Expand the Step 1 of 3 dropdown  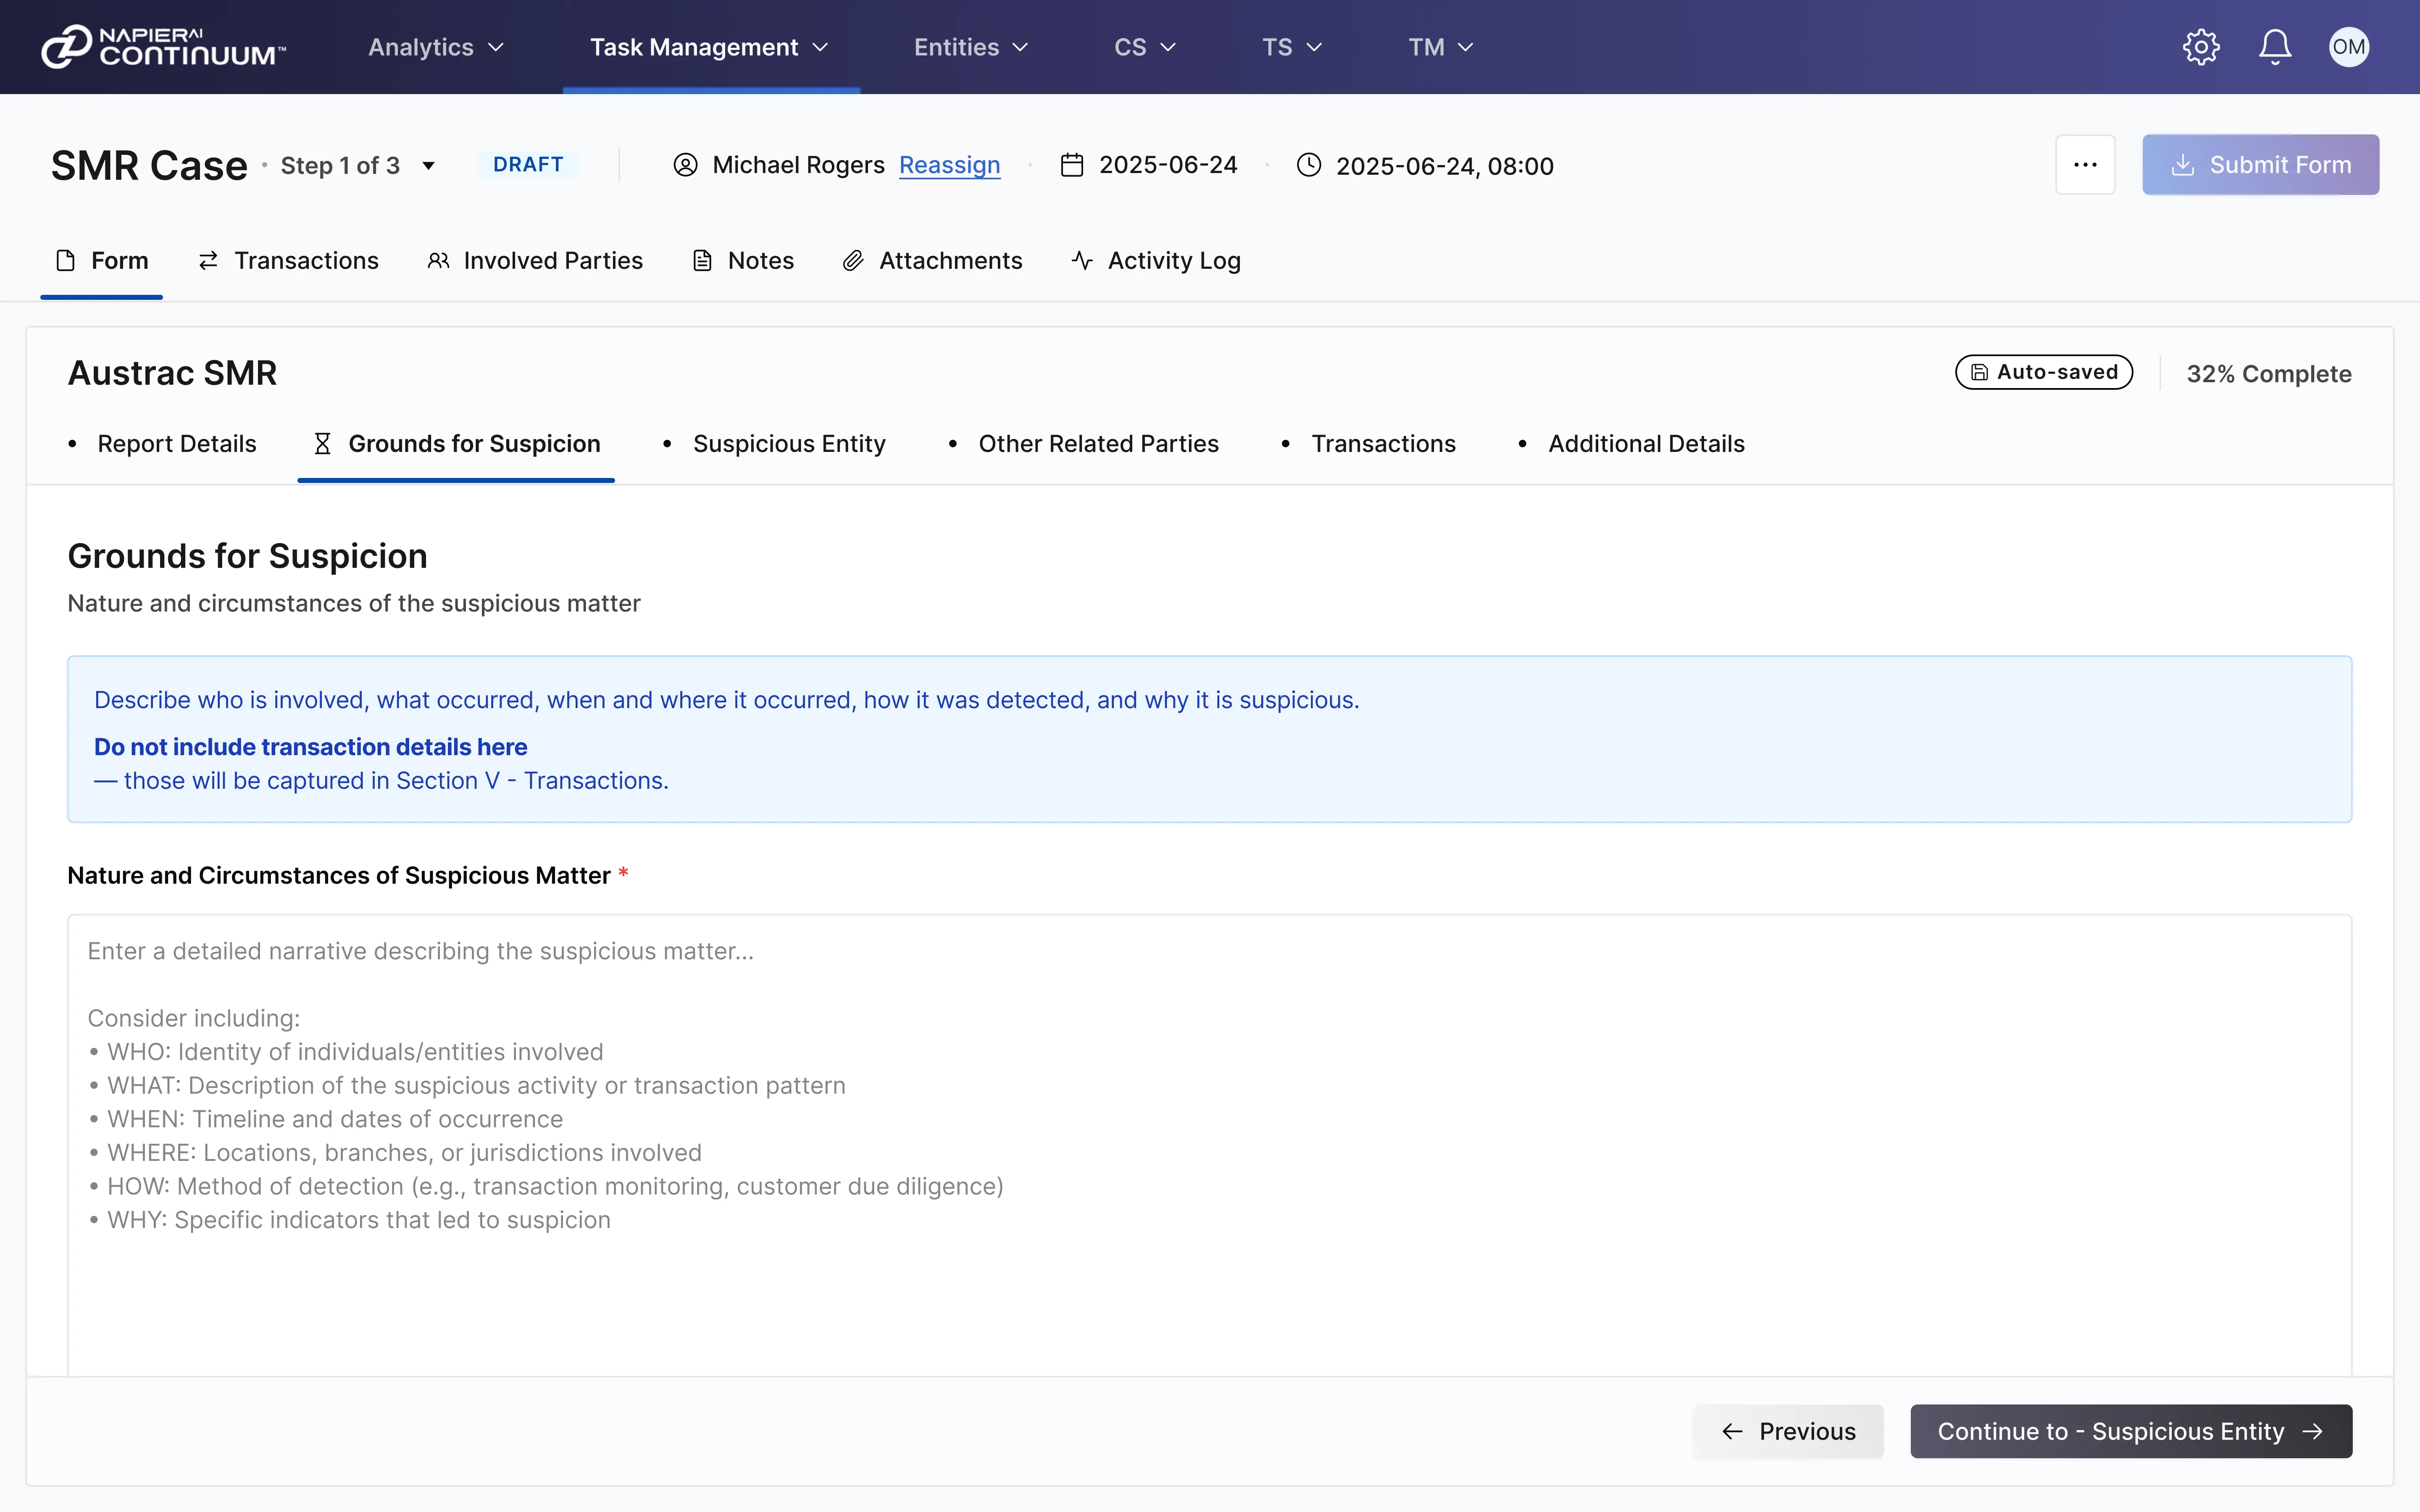[428, 166]
